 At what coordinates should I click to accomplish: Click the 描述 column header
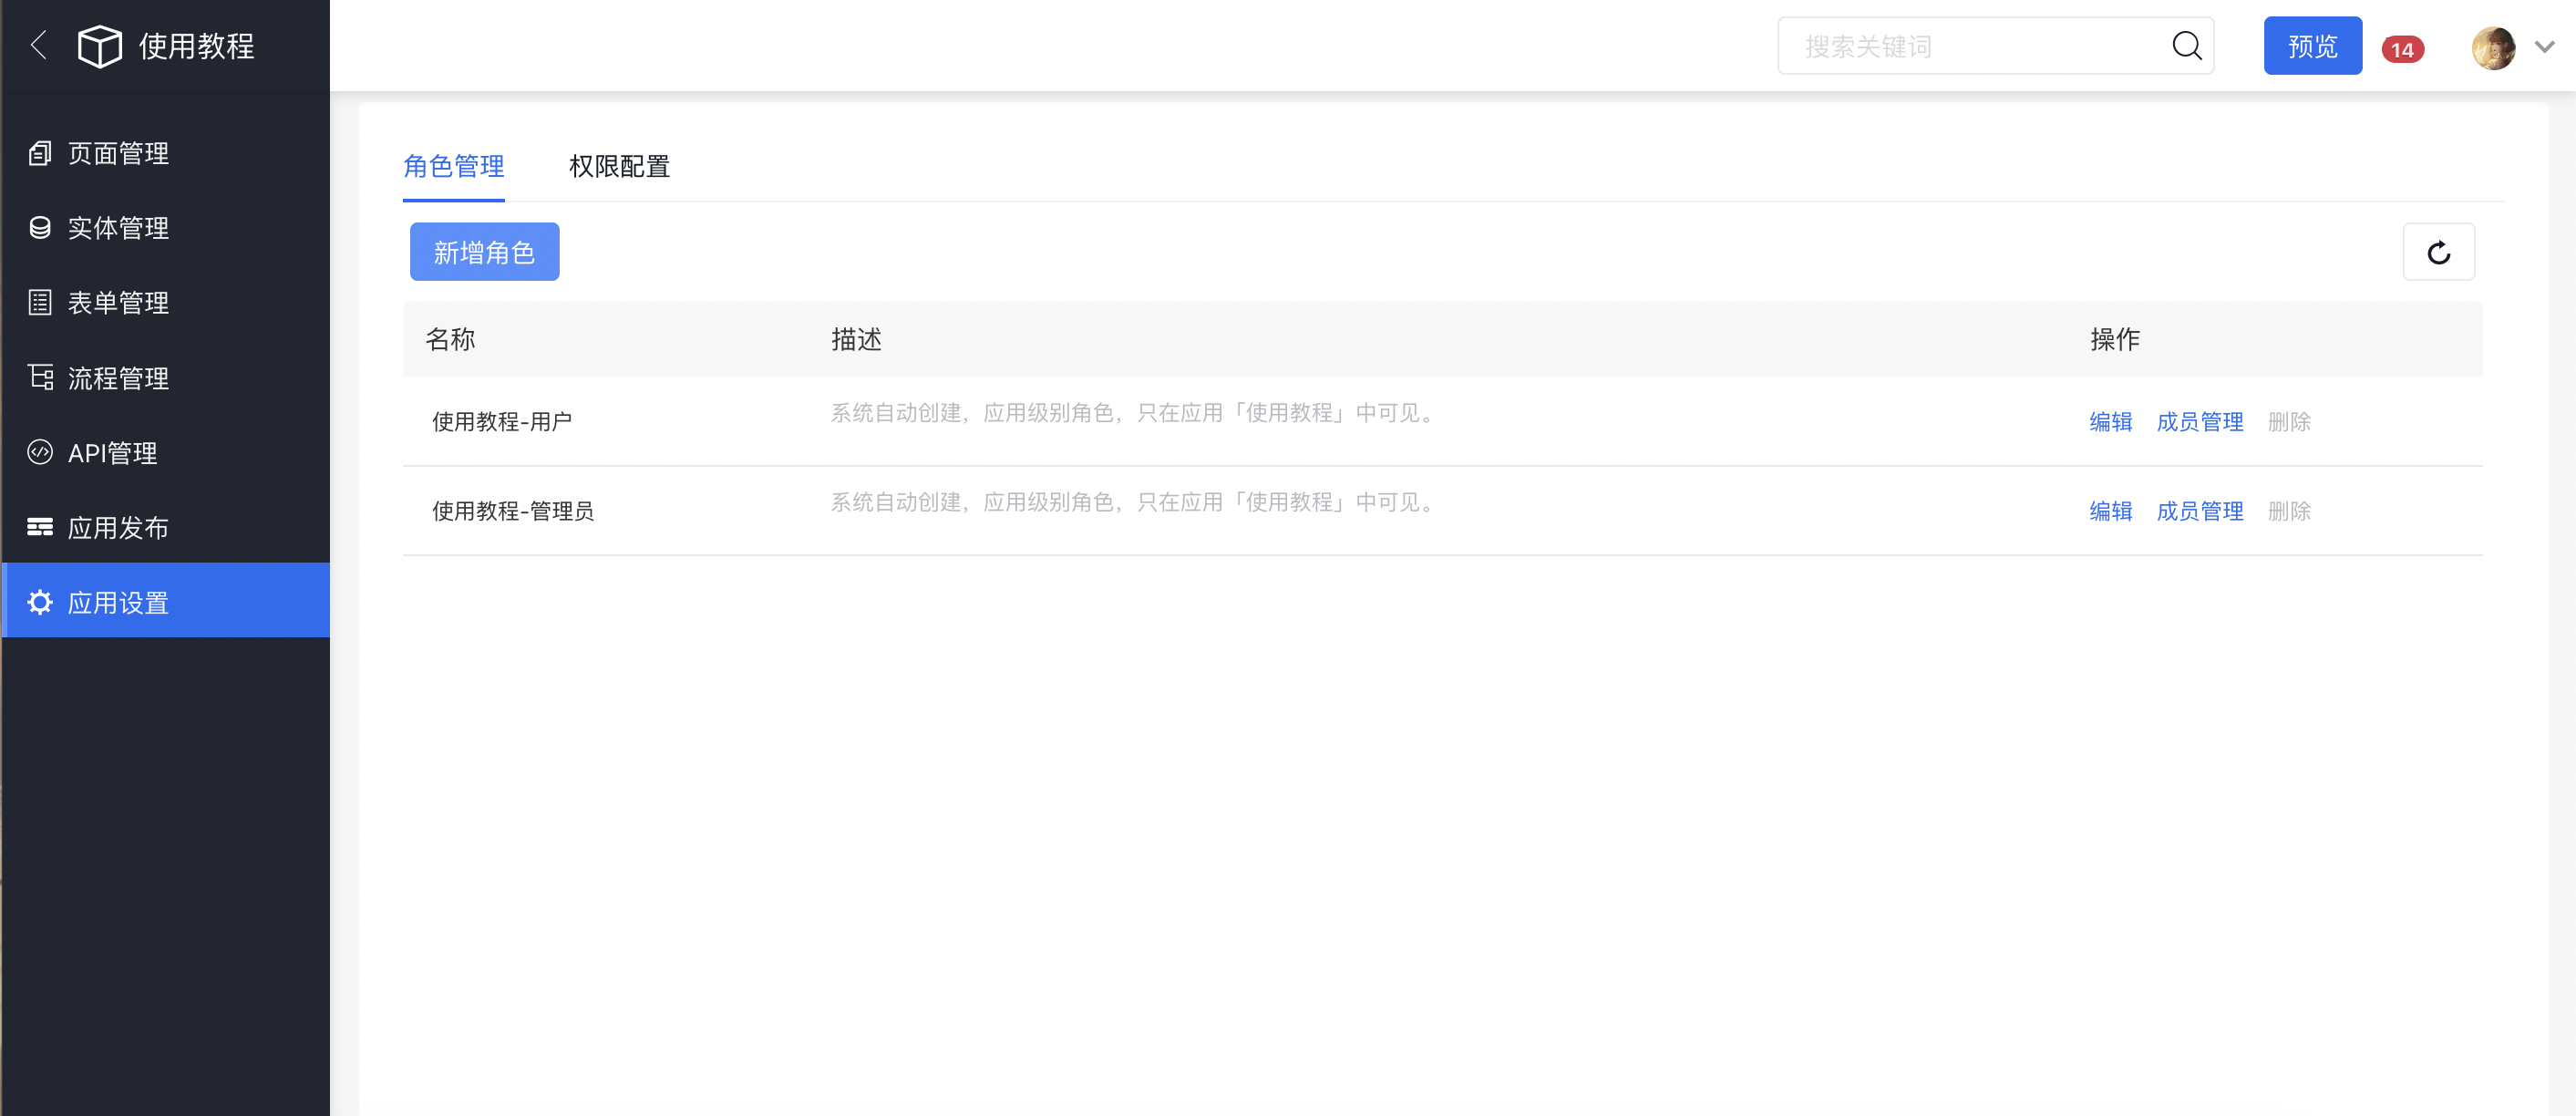tap(856, 340)
